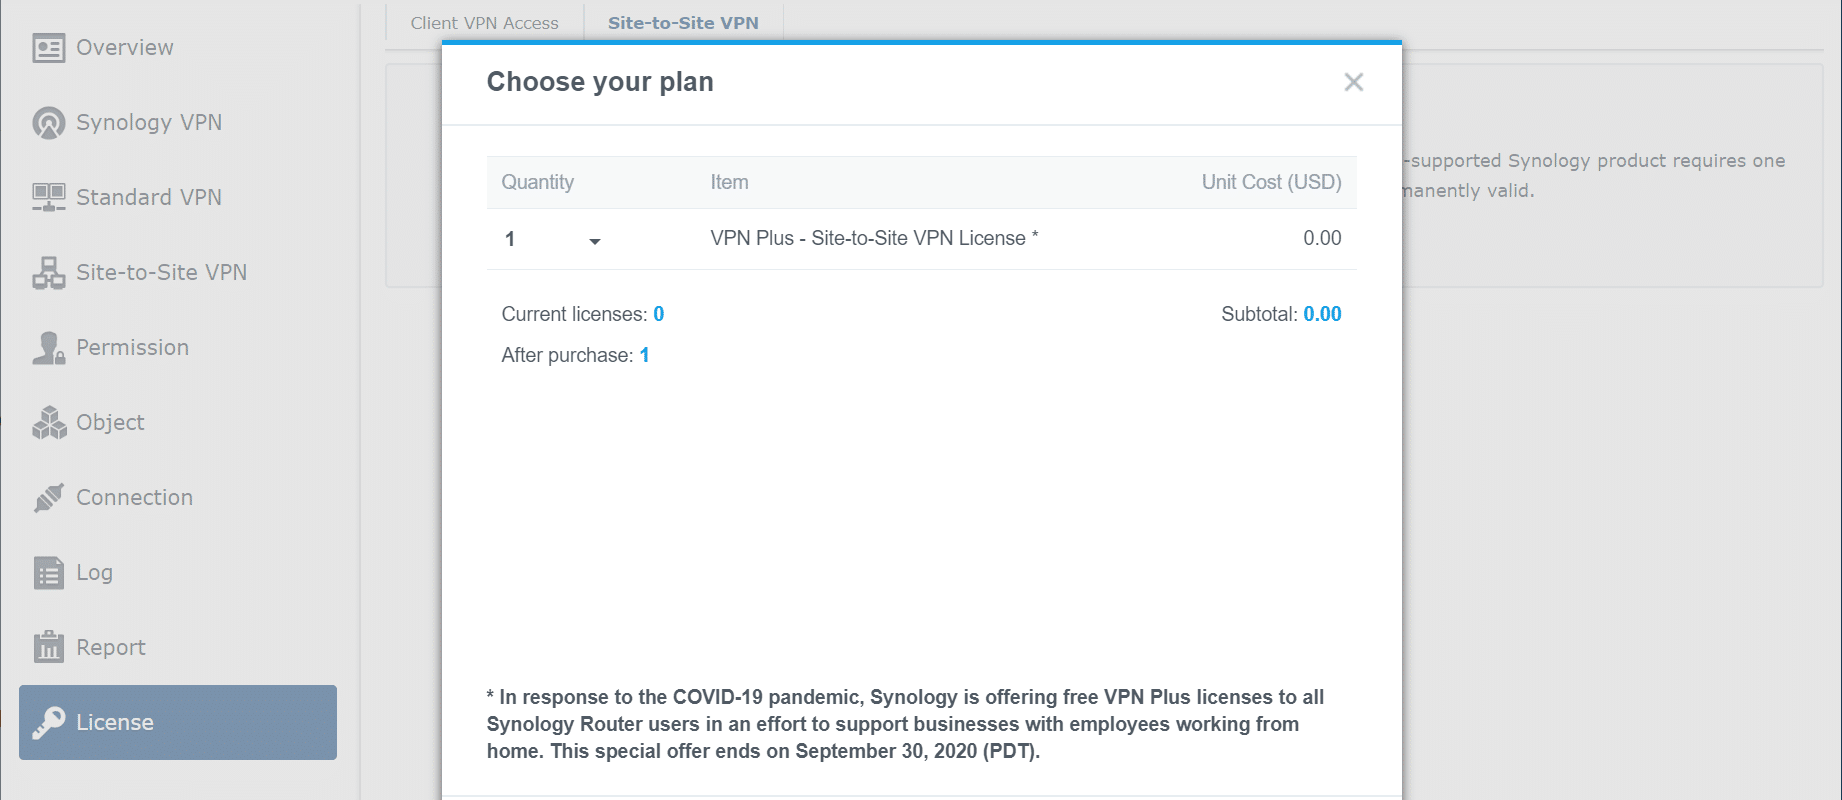This screenshot has width=1842, height=800.
Task: Open the Log document icon
Action: [x=48, y=573]
